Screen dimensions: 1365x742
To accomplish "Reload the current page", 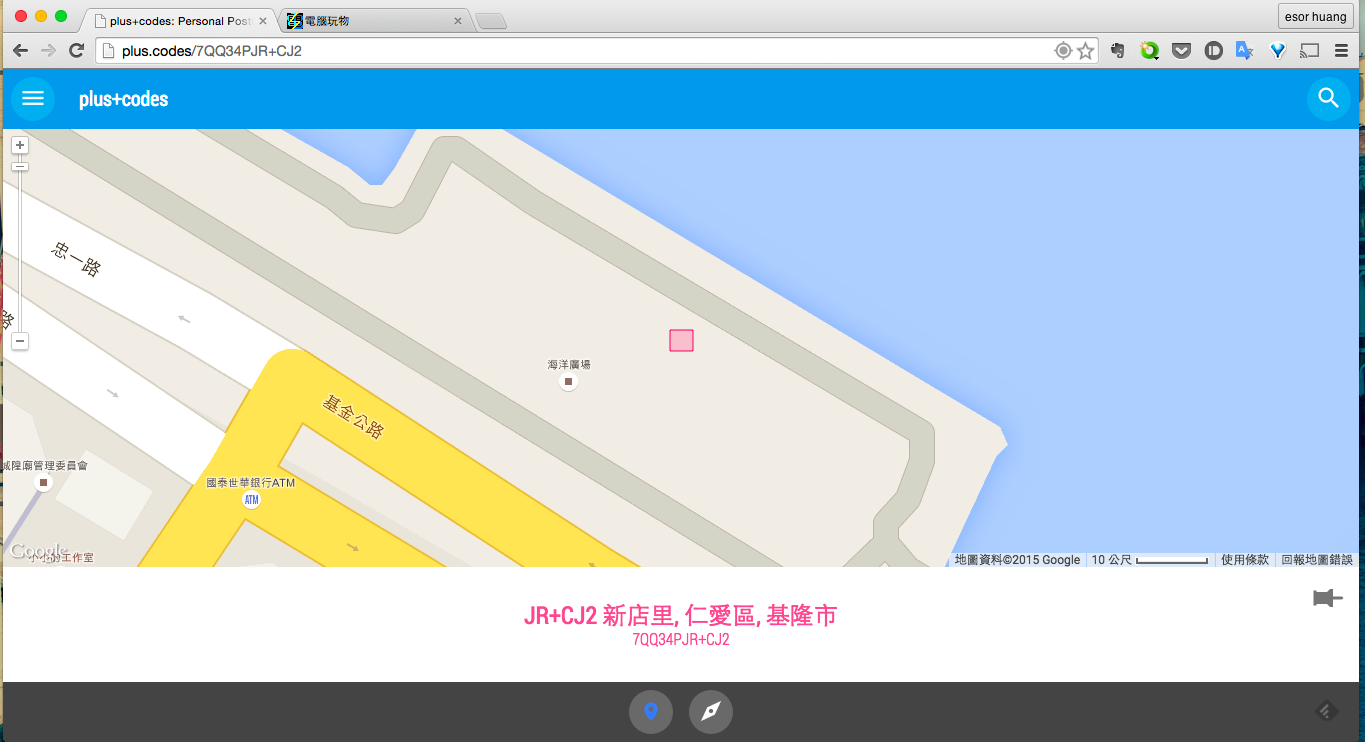I will (x=76, y=50).
